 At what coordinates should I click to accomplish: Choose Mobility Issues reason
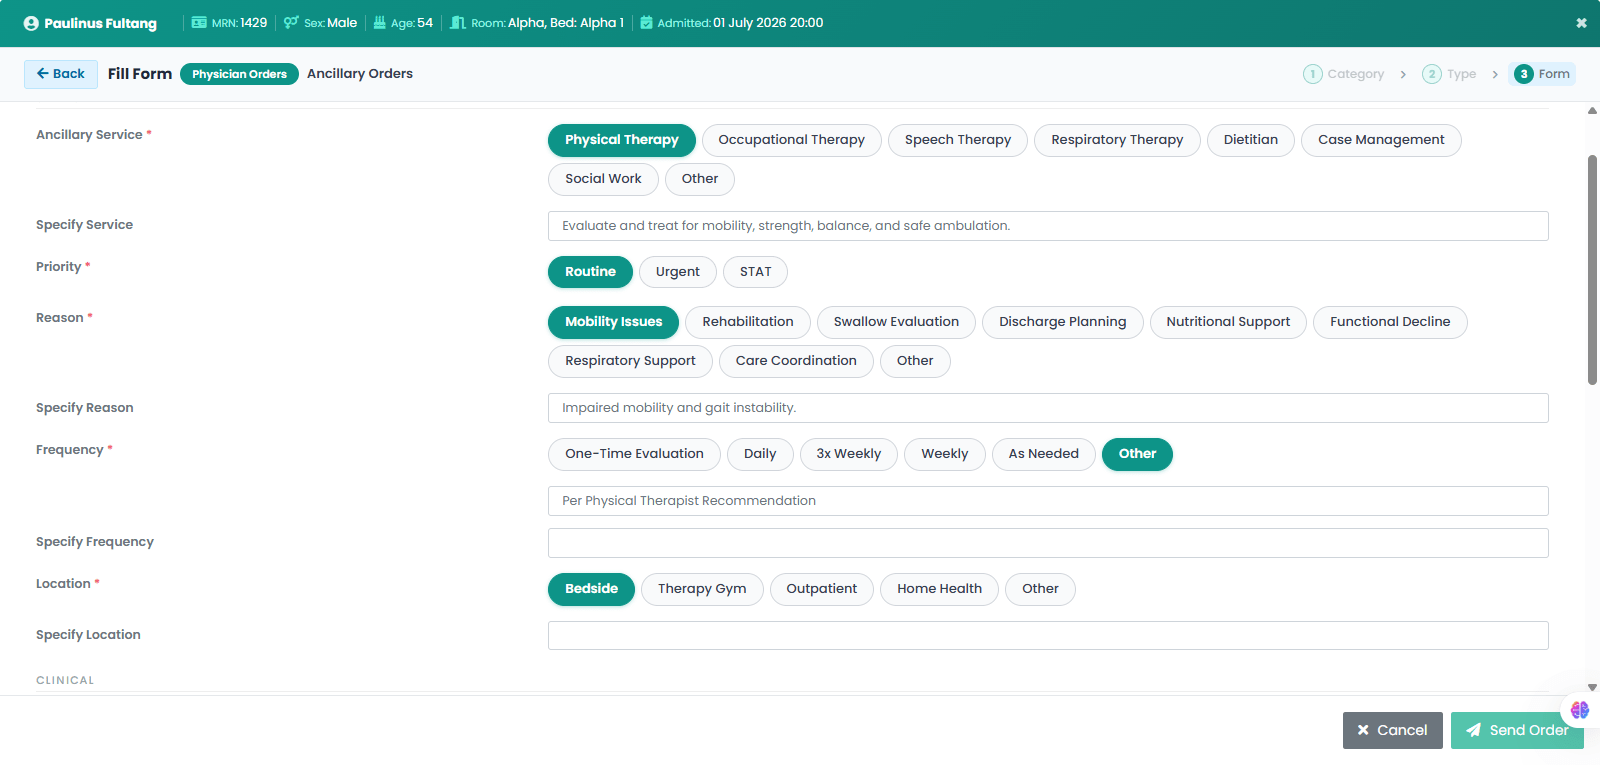coord(613,322)
